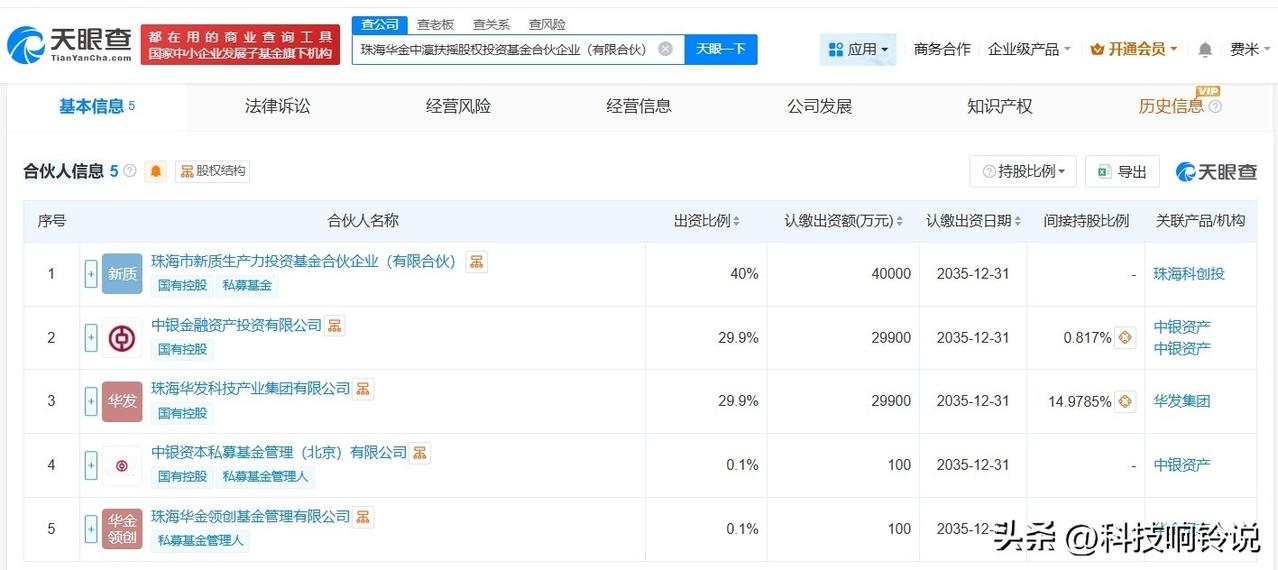Open the 应用 dropdown menu
Screen dimensions: 1278x570
pos(858,49)
